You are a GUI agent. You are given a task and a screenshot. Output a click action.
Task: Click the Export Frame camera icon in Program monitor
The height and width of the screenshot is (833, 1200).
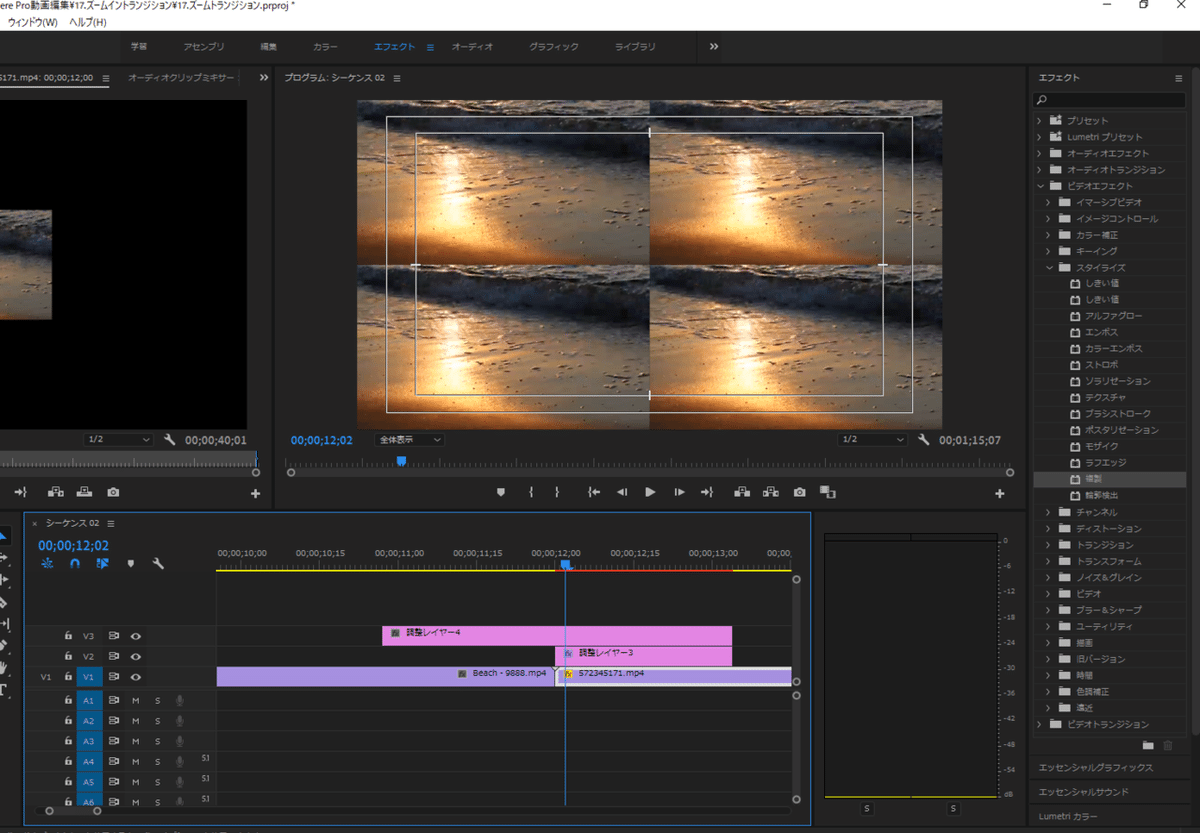point(799,492)
